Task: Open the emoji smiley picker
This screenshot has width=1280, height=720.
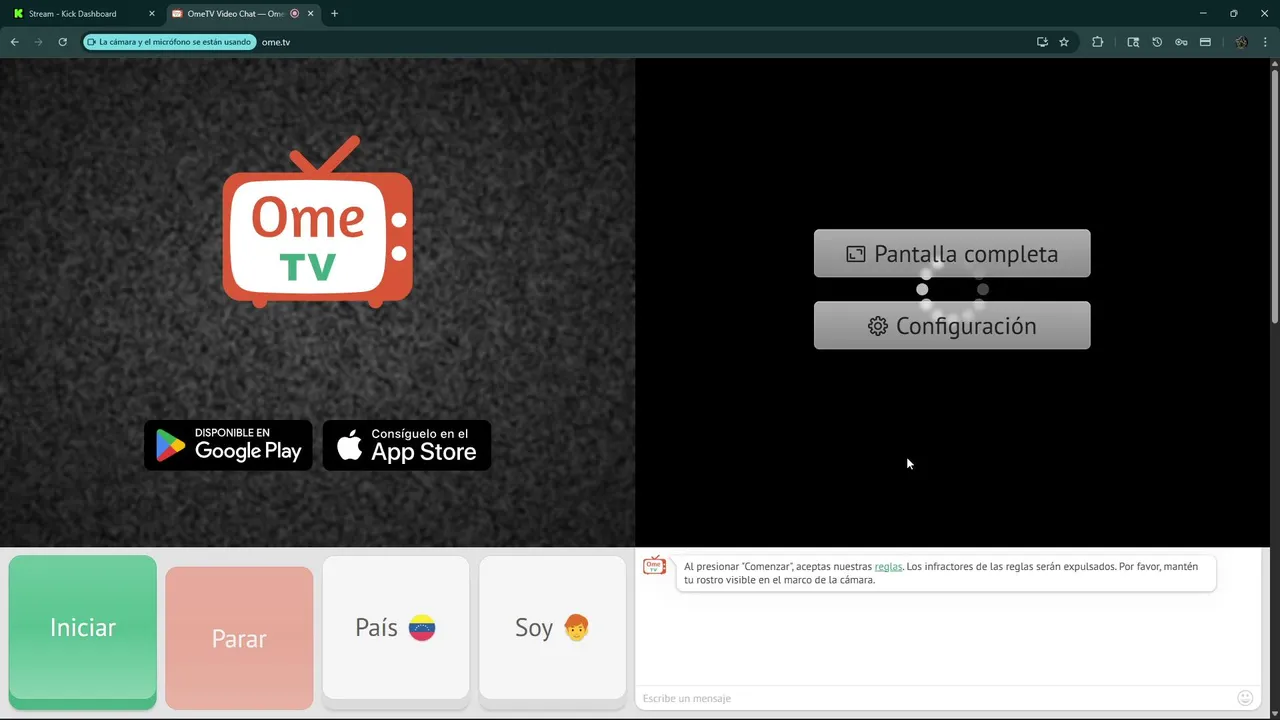Action: tap(1245, 698)
